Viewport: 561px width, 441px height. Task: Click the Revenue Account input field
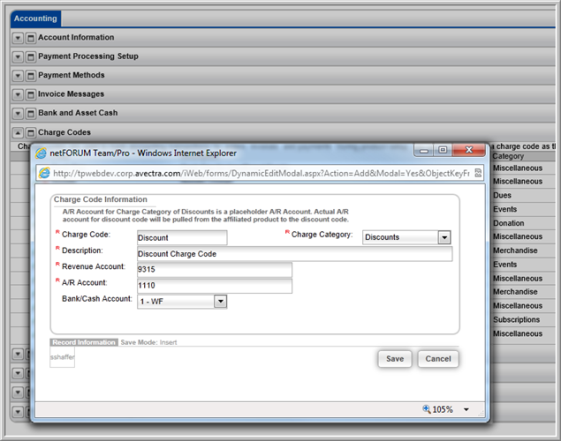click(215, 269)
